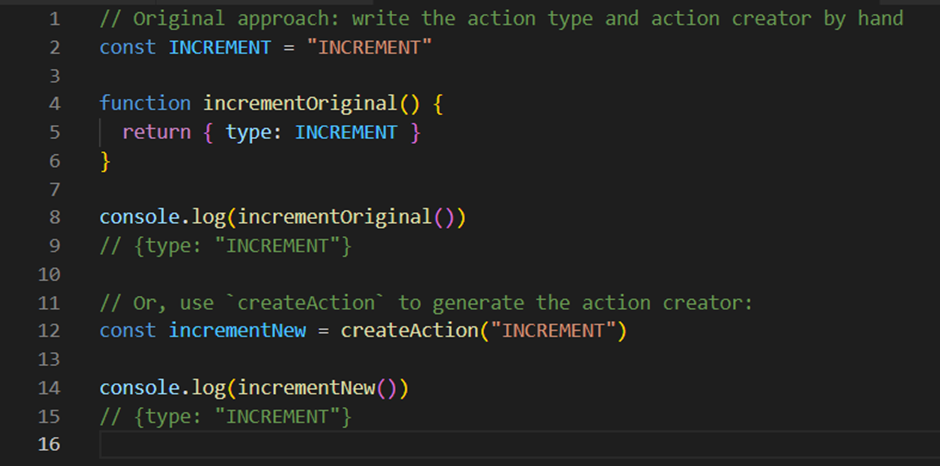Place cursor on empty line 16
Viewport: 940px width, 466px height.
click(x=519, y=444)
